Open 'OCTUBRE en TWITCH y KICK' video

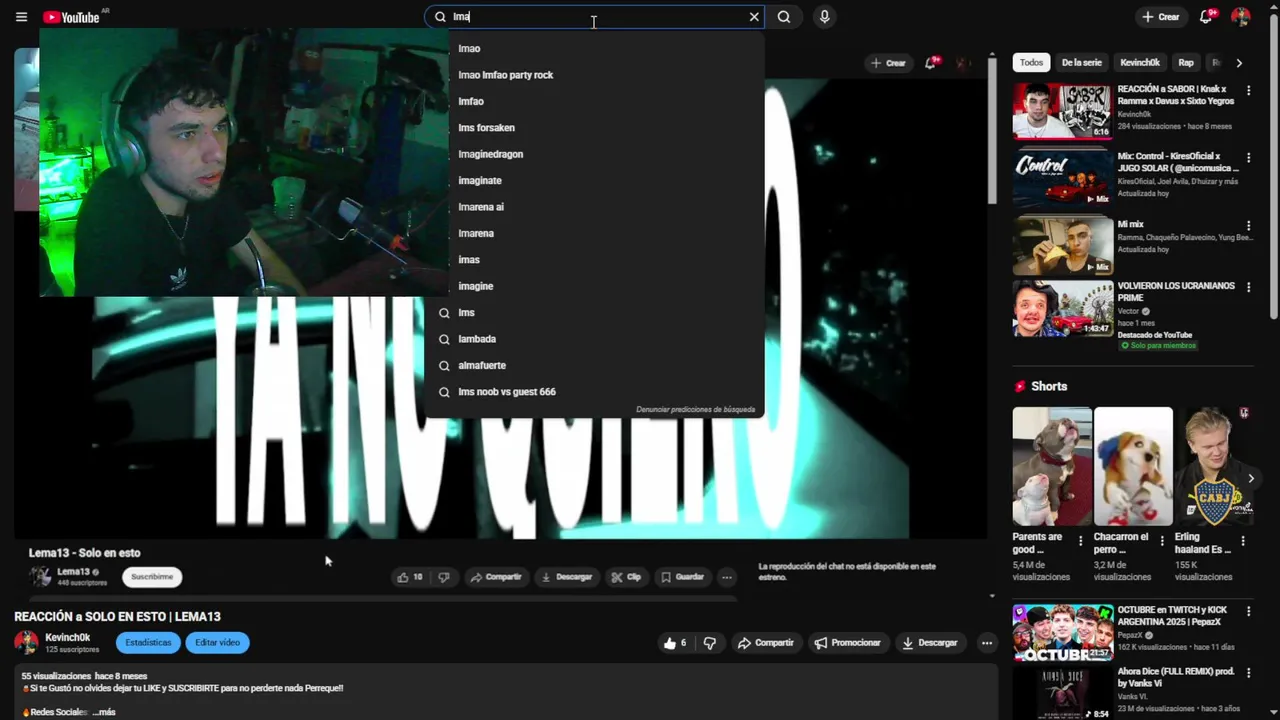tap(1062, 632)
